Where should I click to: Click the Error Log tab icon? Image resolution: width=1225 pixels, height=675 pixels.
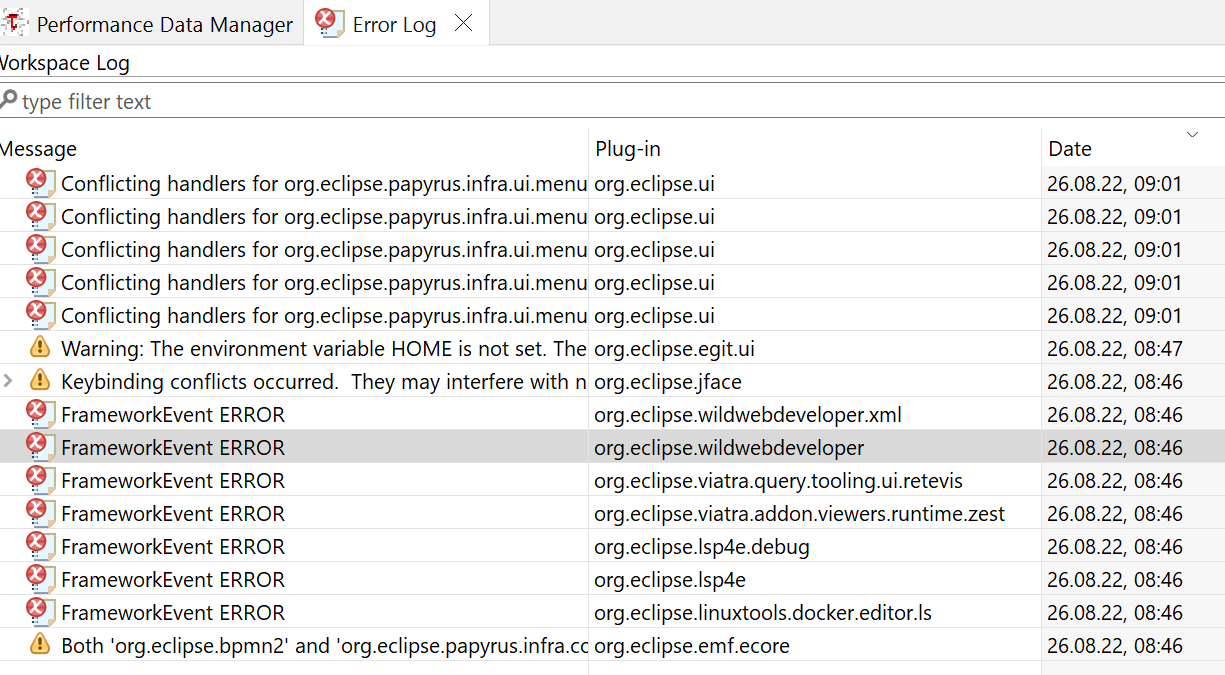point(330,23)
